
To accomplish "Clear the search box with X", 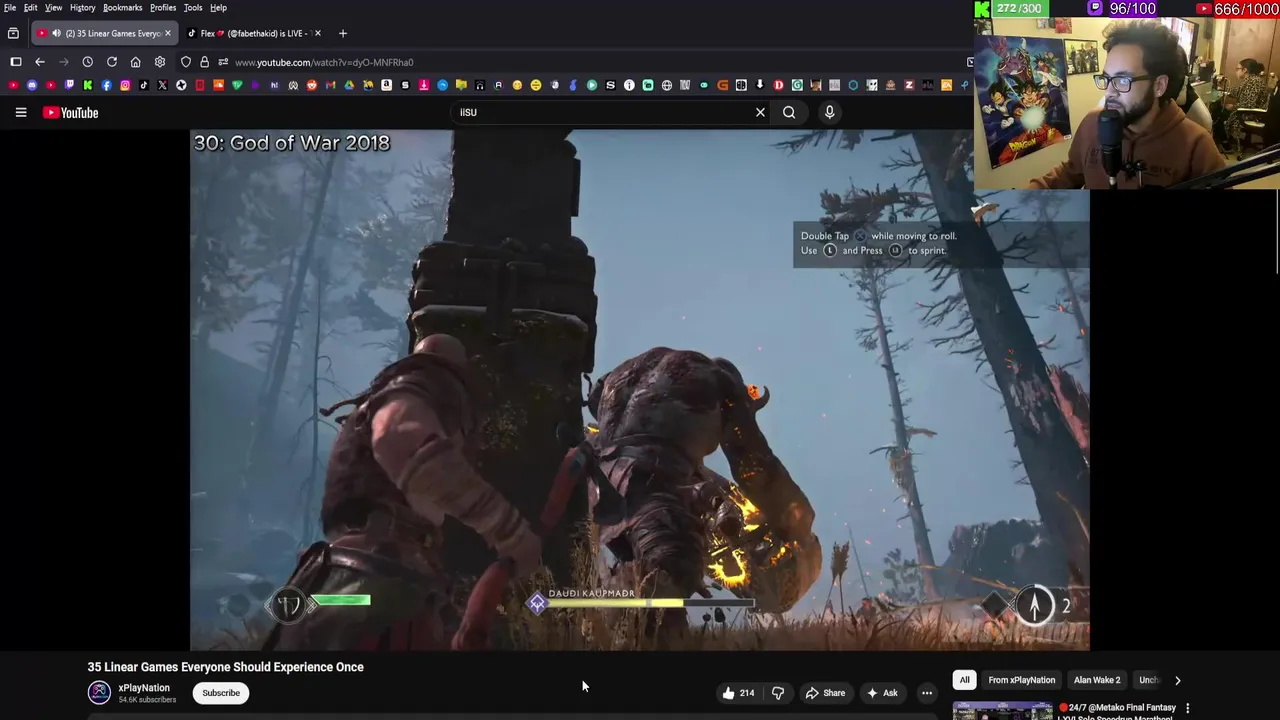I will click(760, 112).
